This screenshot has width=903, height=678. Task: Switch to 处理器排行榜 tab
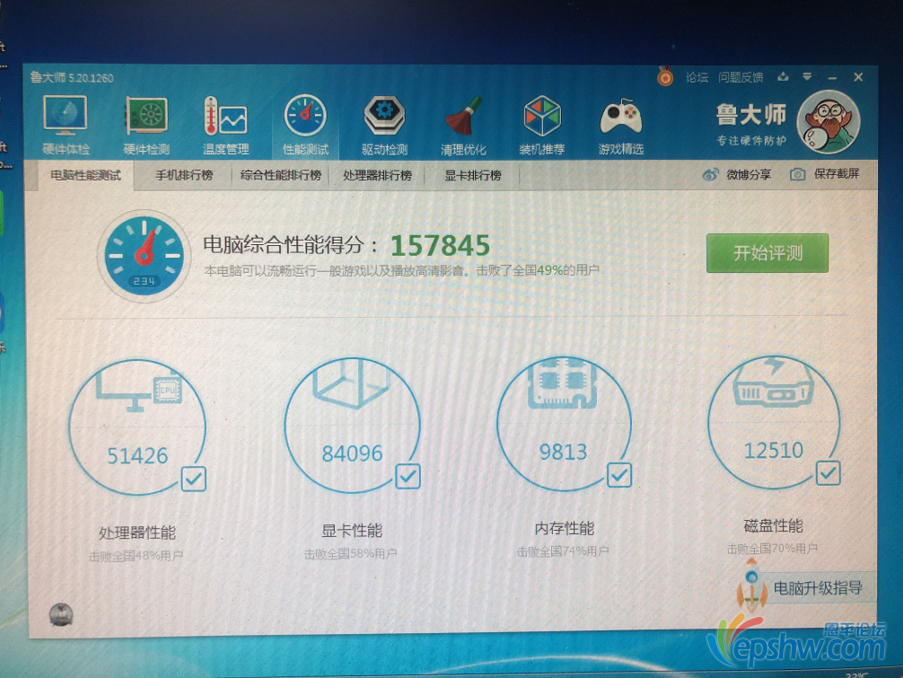coord(377,175)
